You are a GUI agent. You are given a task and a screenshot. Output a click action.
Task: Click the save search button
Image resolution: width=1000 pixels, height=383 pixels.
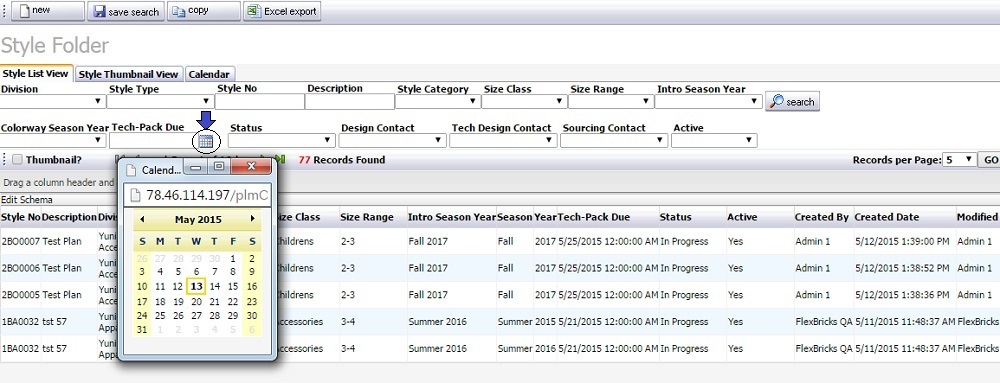[x=126, y=11]
